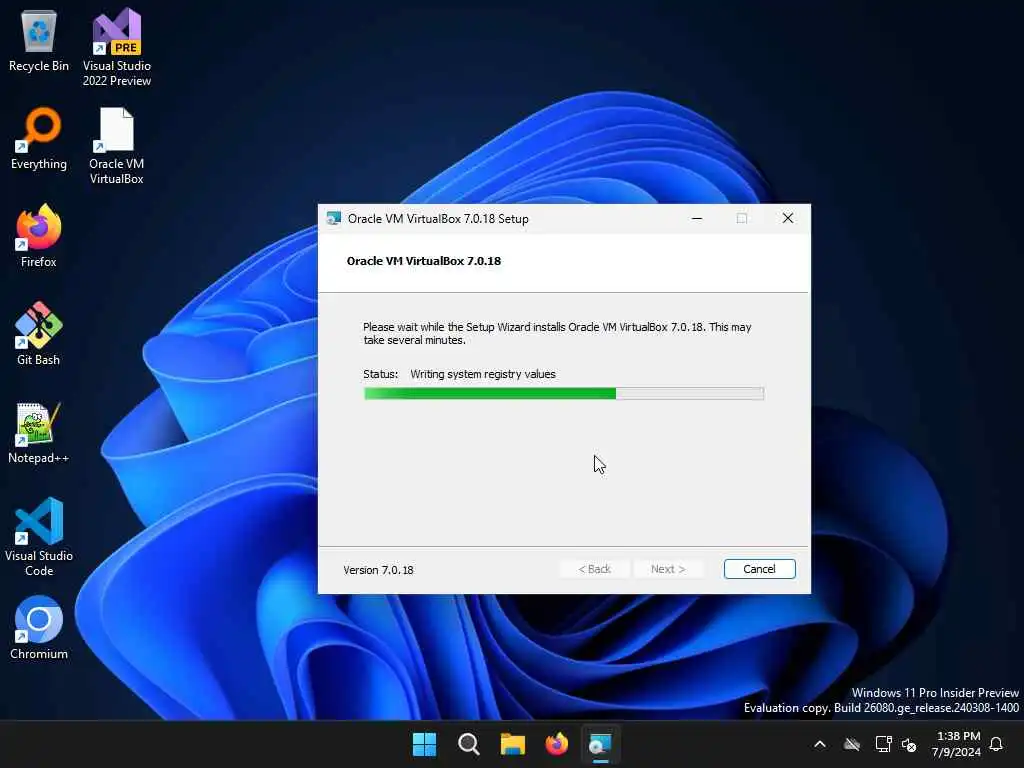Click the 'Writing system registry values' status text
1024x768 pixels.
click(x=483, y=374)
